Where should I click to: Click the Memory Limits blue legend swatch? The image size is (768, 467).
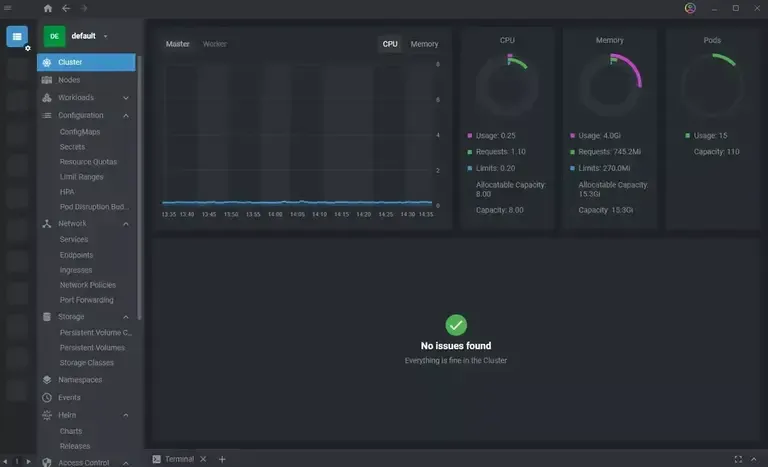pyautogui.click(x=572, y=168)
